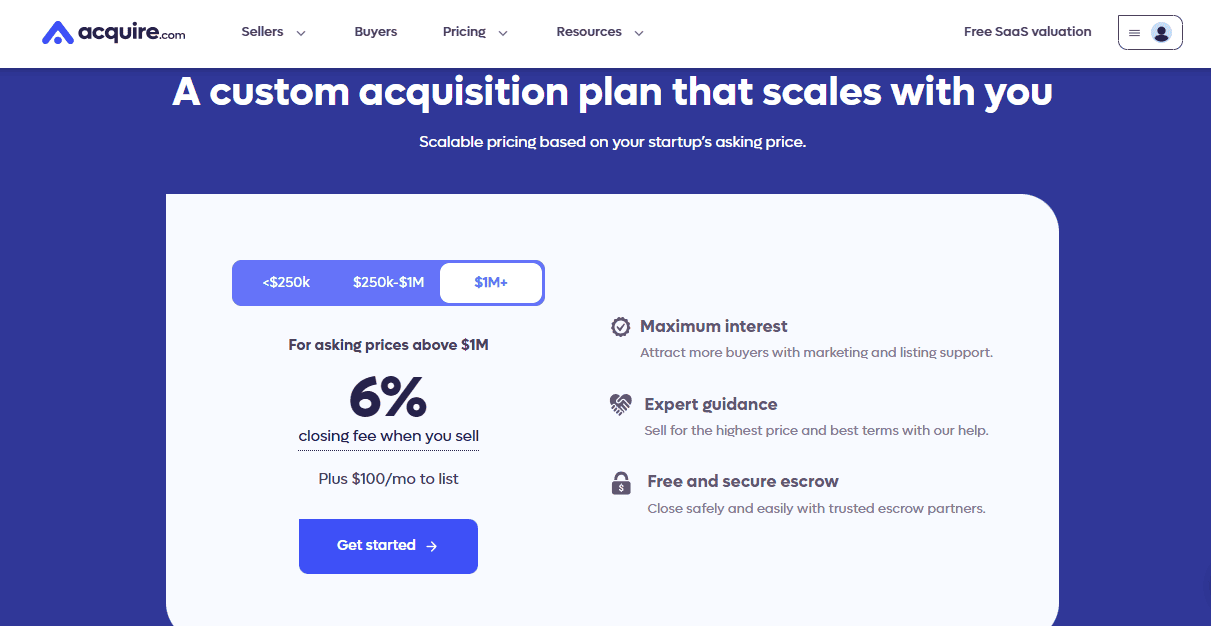Click the secure escrow padlock icon
Image resolution: width=1211 pixels, height=626 pixels.
click(621, 483)
